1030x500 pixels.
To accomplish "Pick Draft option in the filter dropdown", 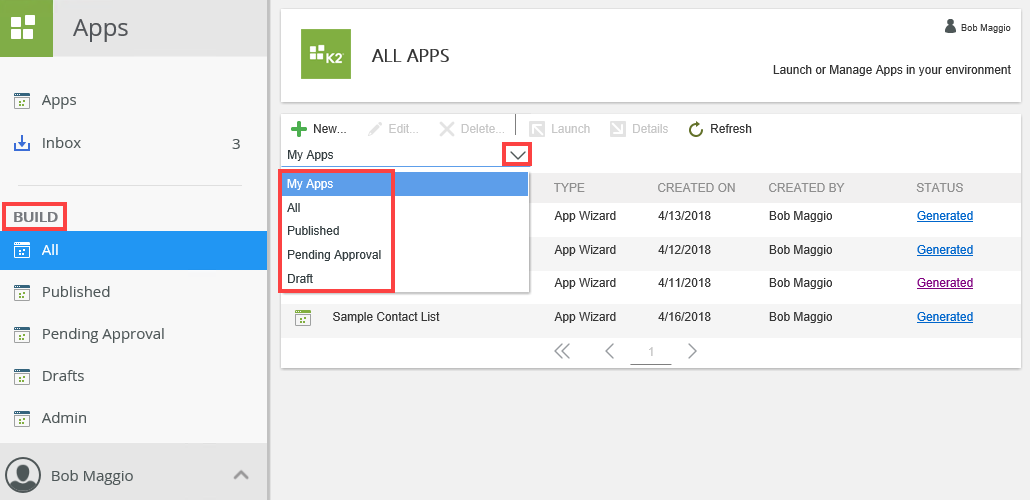I will coord(300,279).
